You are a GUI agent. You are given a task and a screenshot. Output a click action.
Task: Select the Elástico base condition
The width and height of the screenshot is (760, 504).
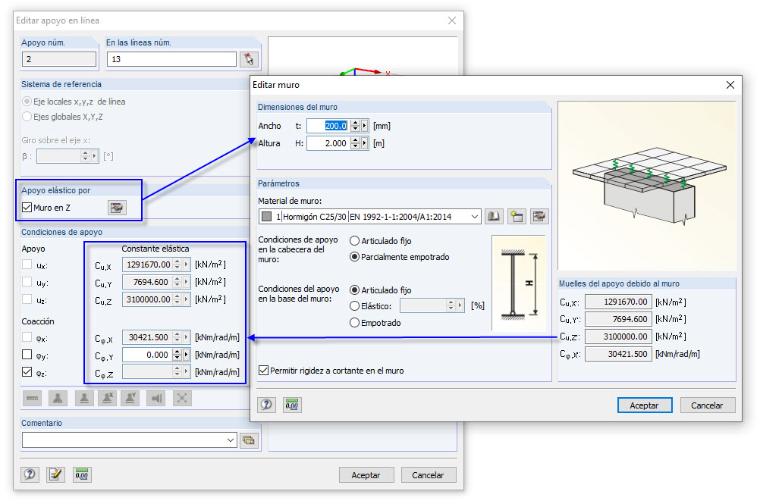(354, 306)
